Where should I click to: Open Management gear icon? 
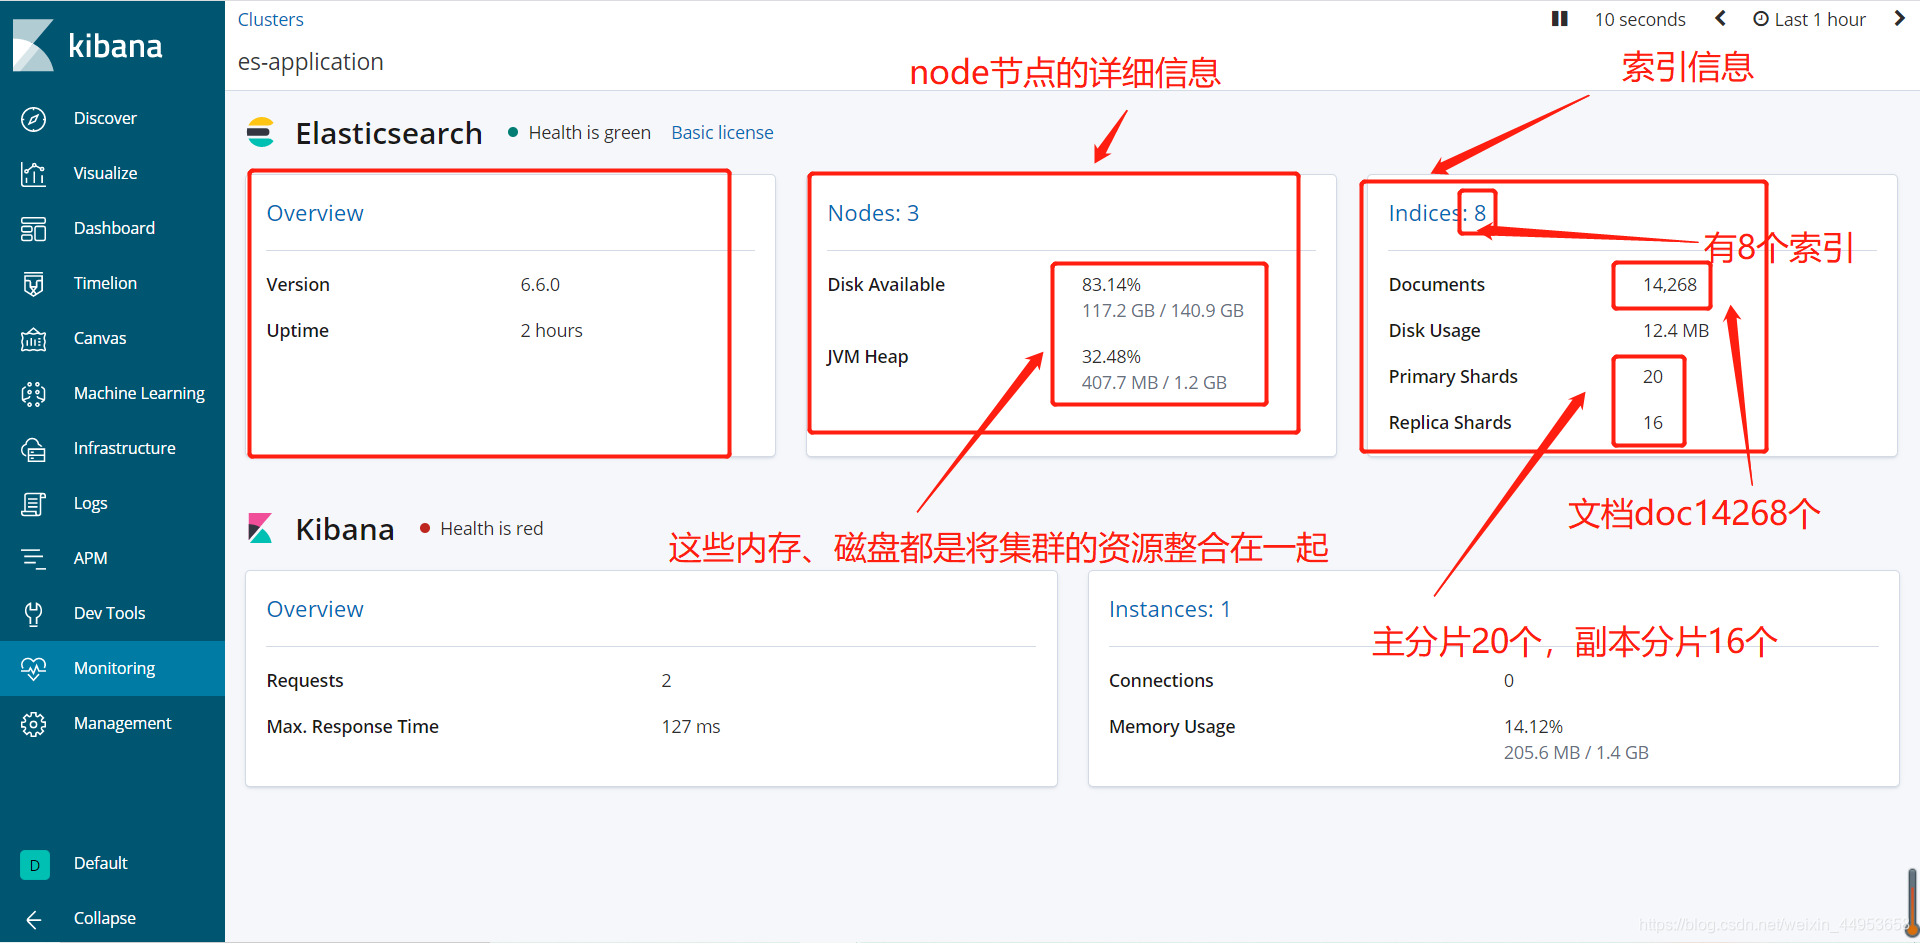[x=33, y=724]
